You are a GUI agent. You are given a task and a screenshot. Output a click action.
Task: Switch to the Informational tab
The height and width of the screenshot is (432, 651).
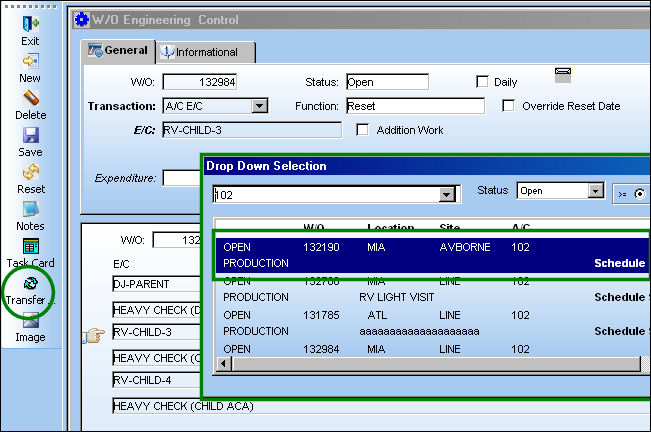click(206, 52)
